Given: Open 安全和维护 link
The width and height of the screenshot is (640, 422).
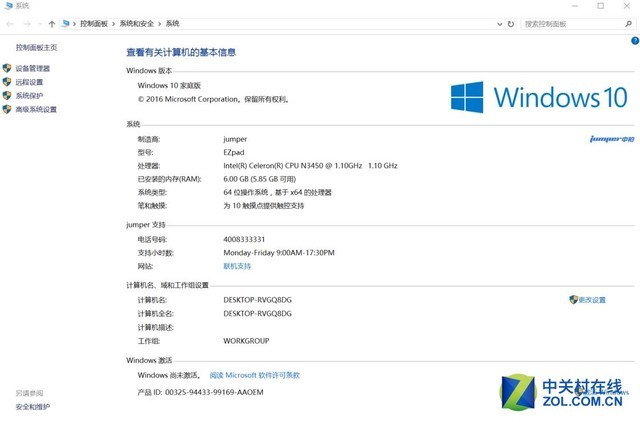Looking at the screenshot, I should tap(33, 406).
